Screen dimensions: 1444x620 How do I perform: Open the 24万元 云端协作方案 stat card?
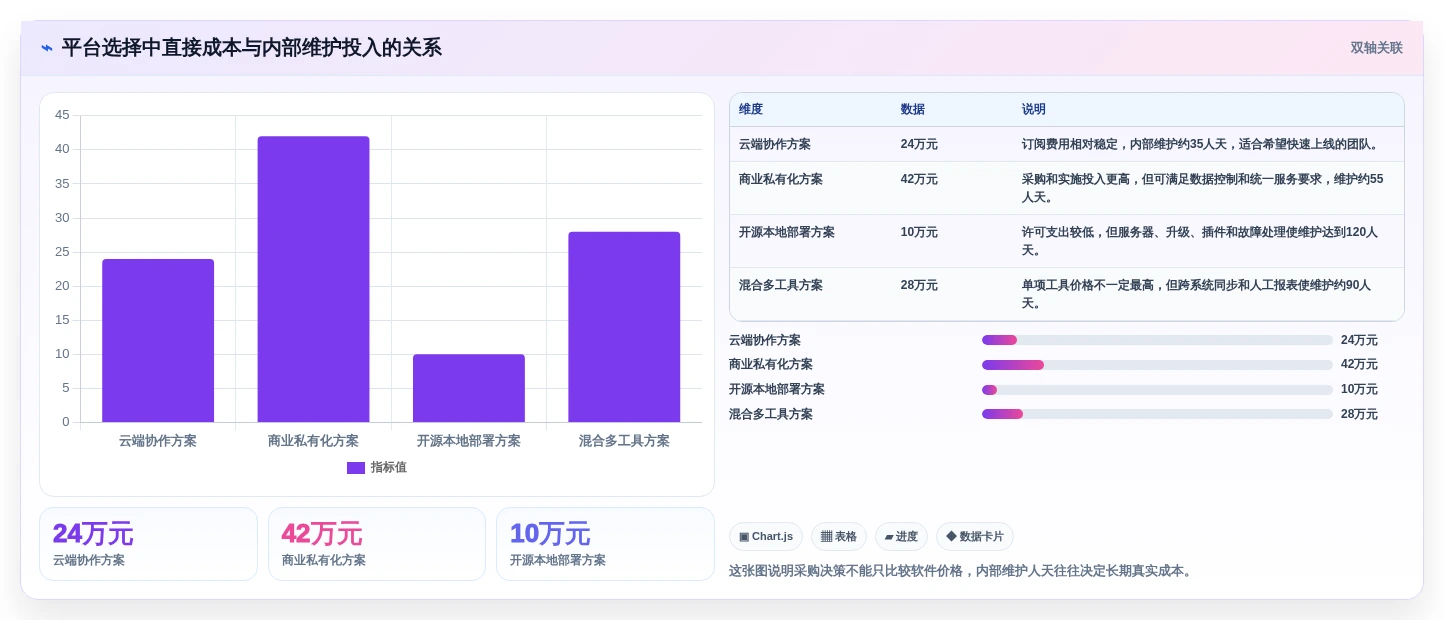tap(148, 544)
